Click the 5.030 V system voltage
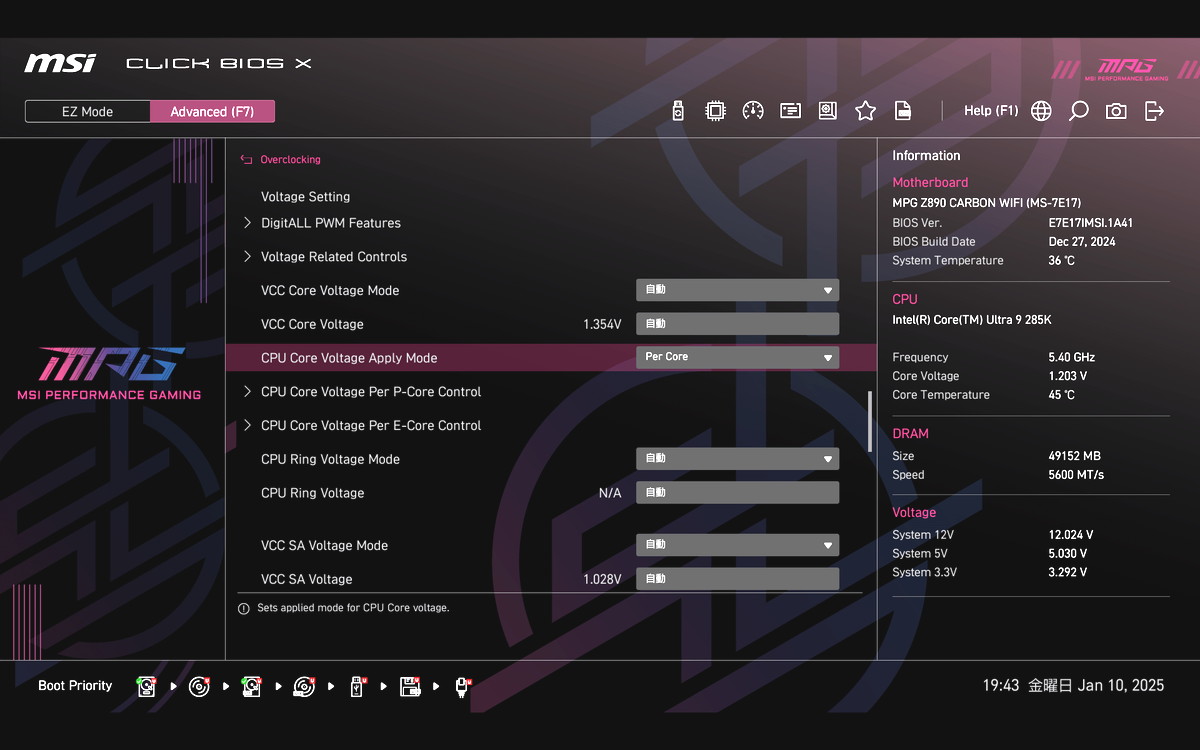The height and width of the screenshot is (750, 1200). 1067,554
